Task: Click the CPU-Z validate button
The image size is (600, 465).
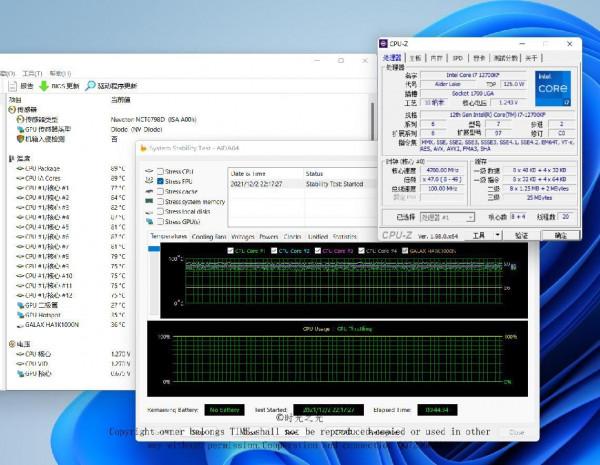Action: (521, 235)
